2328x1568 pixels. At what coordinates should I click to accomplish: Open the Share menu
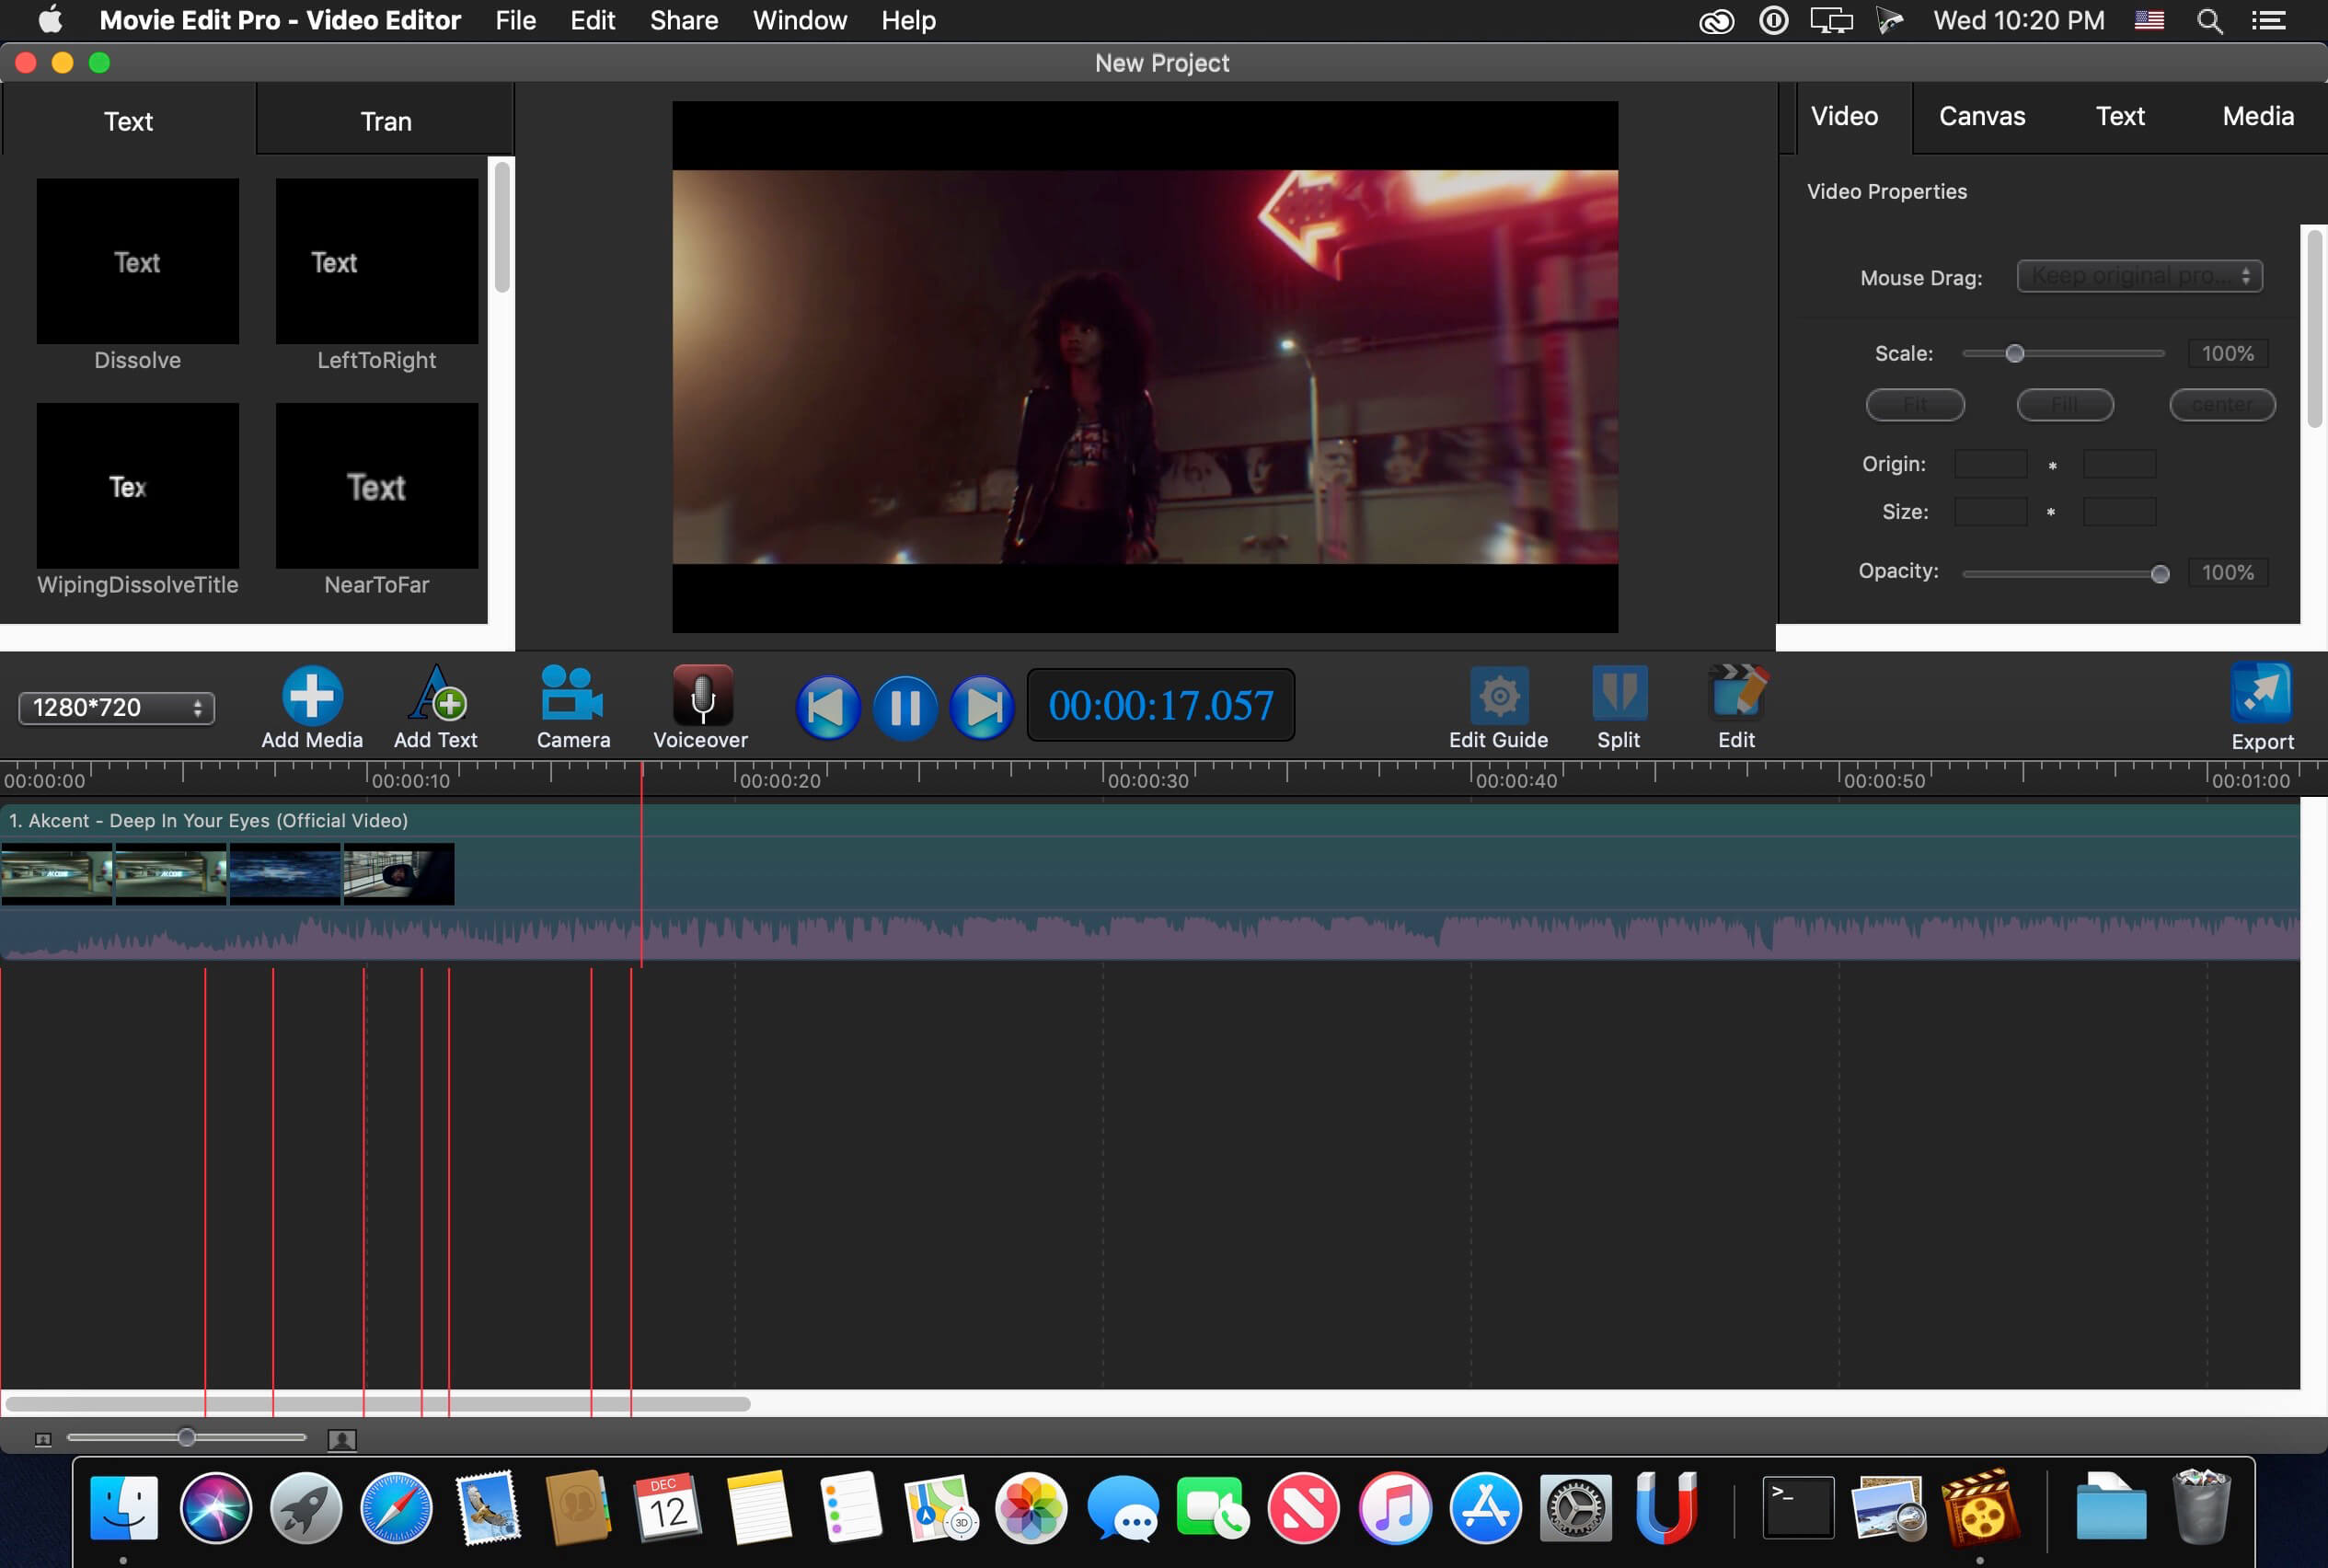683,20
